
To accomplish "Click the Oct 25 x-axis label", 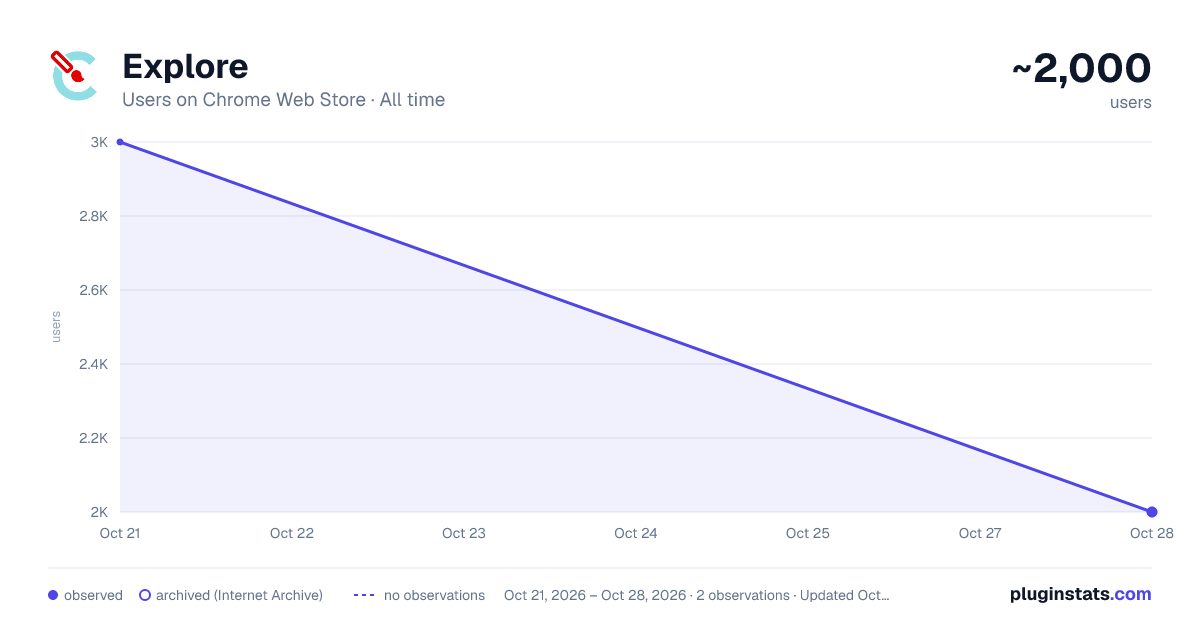I will pos(808,533).
